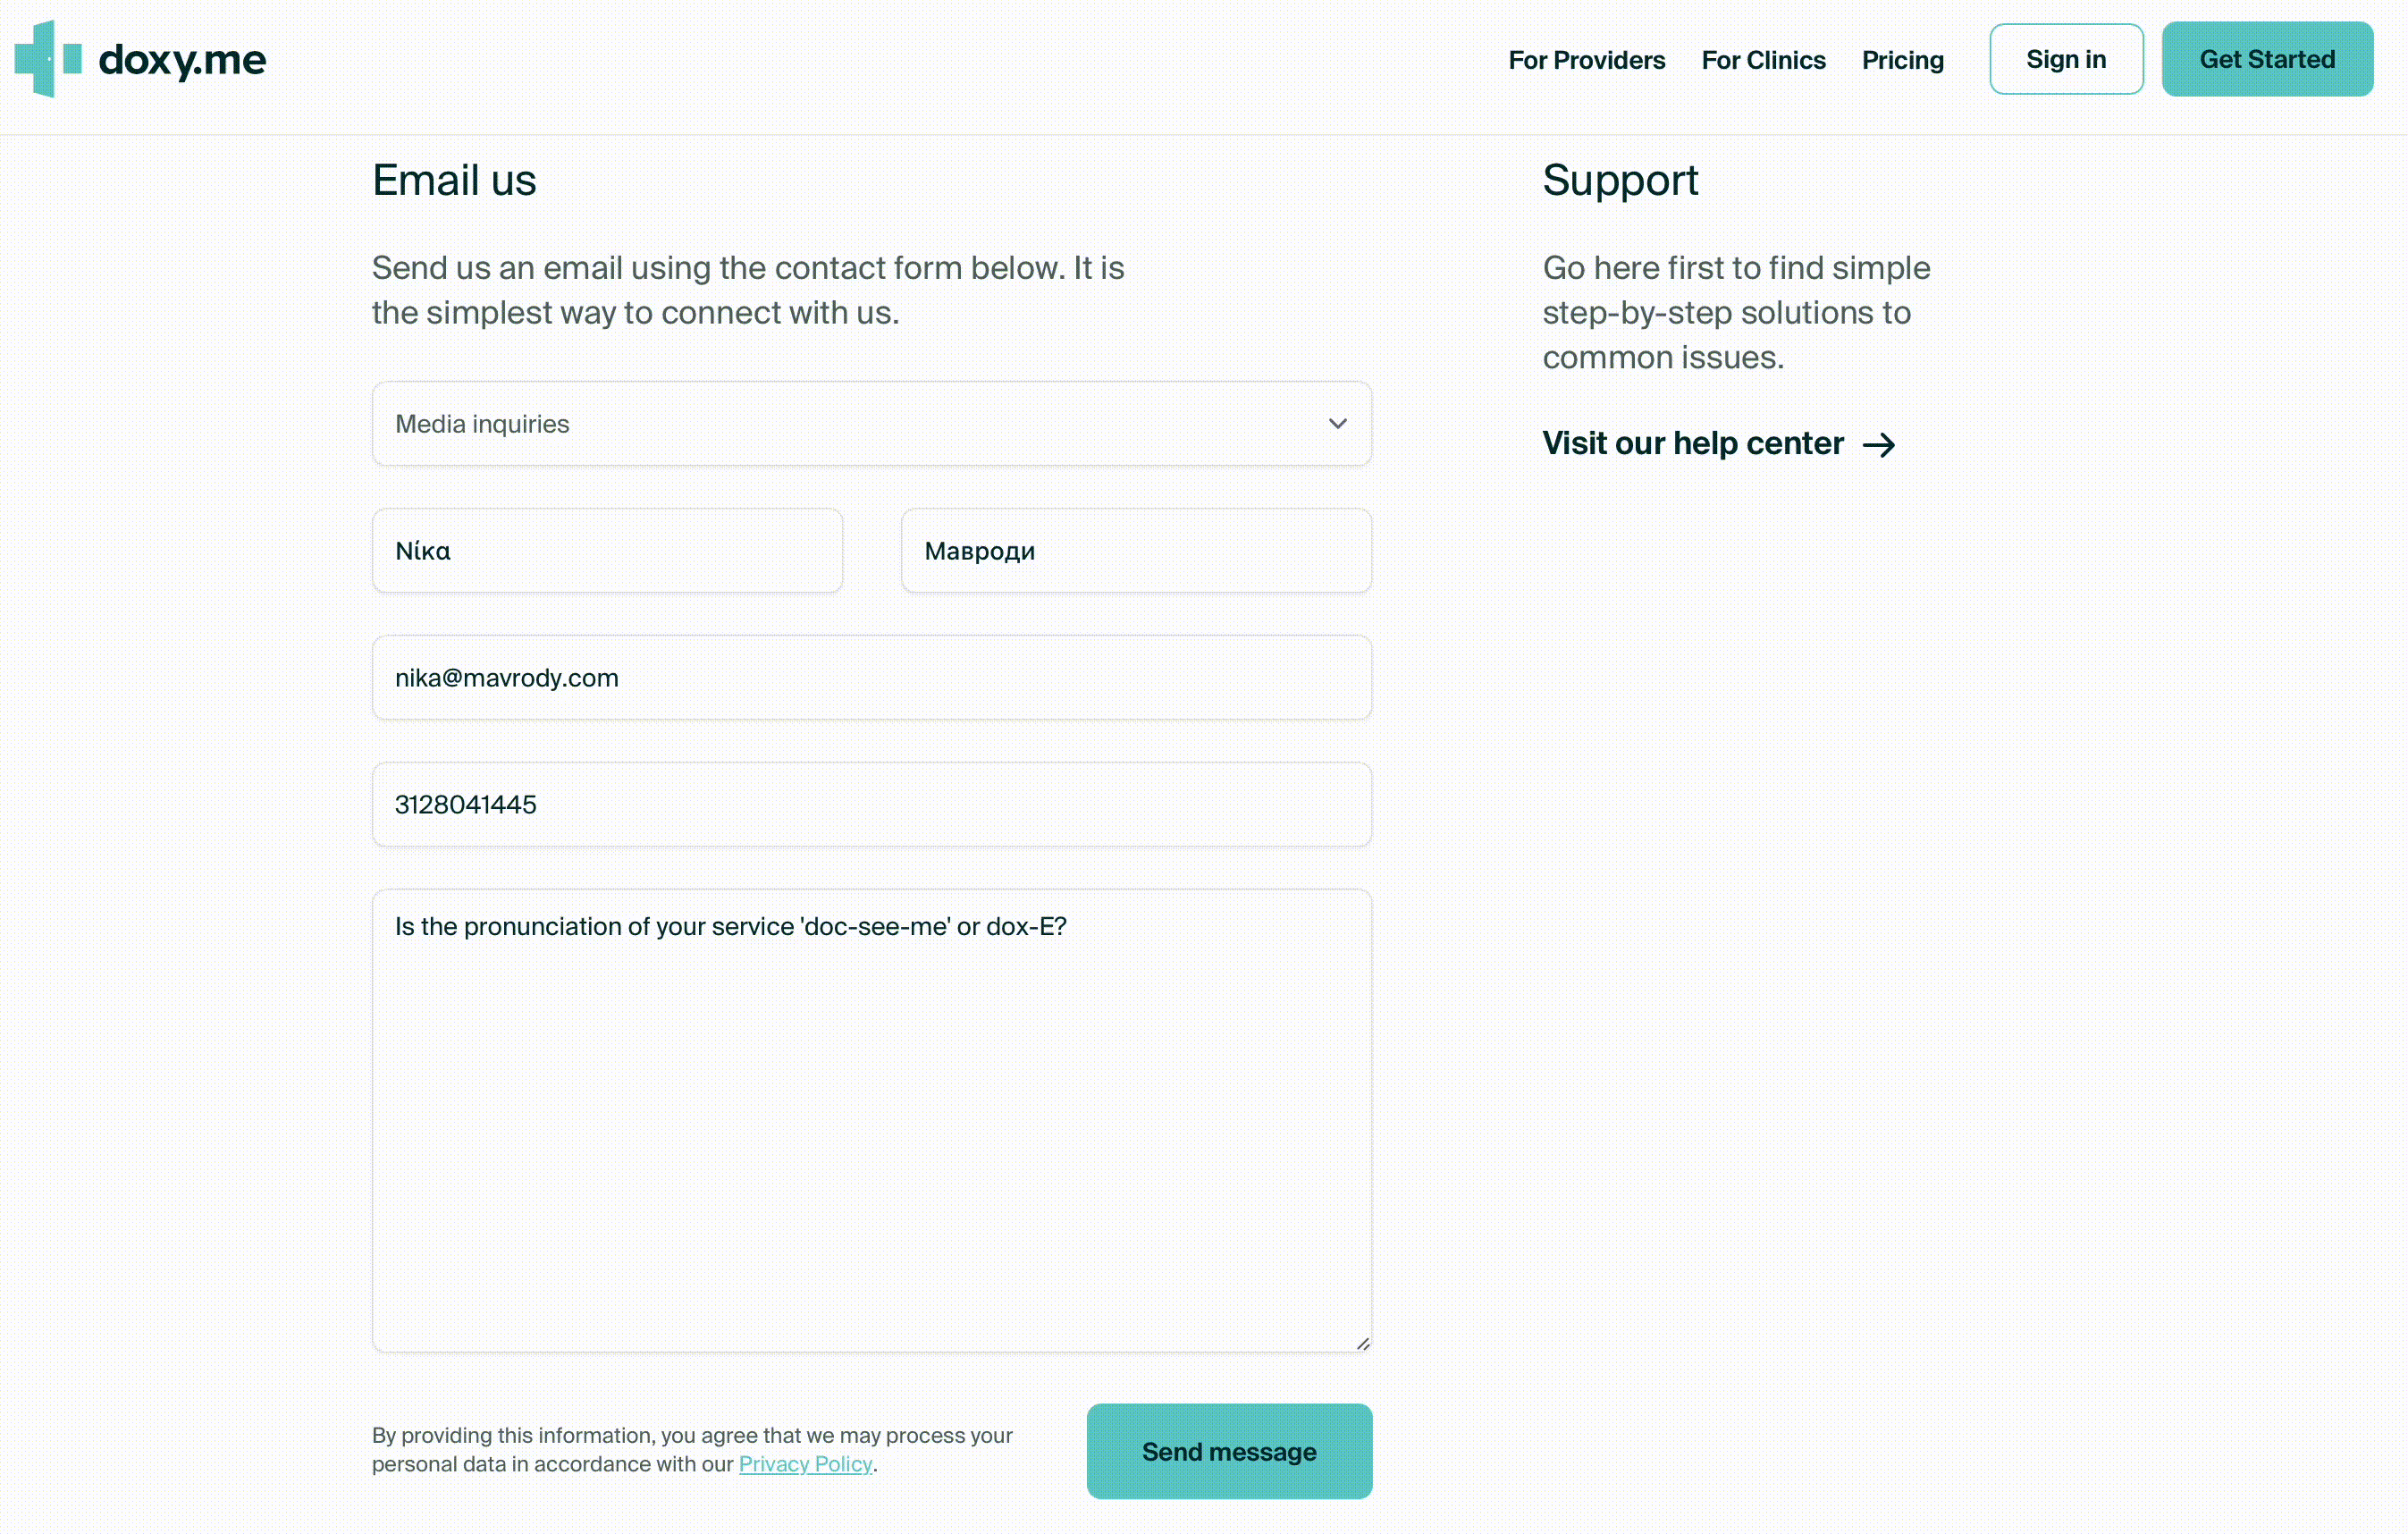This screenshot has height=1534, width=2408.
Task: Click the chevron arrow in inquiry dropdown
Action: point(1337,424)
